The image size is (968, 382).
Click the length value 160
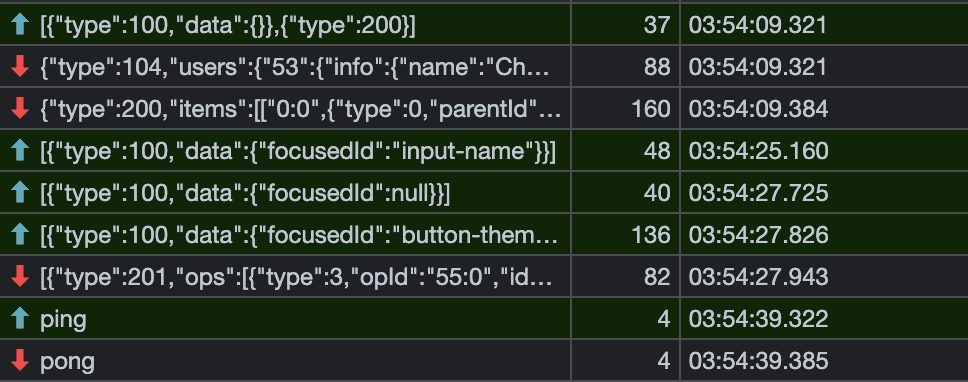pos(651,109)
